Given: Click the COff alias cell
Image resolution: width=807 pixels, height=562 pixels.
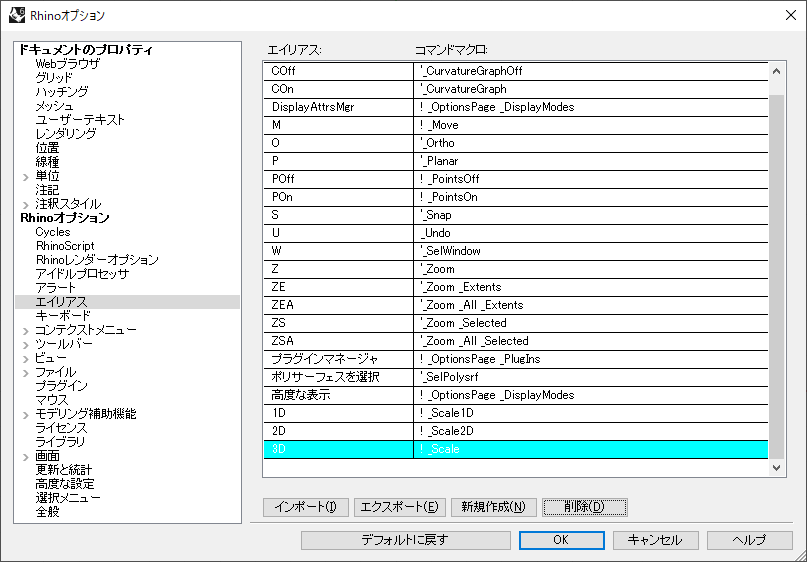Looking at the screenshot, I should [339, 71].
